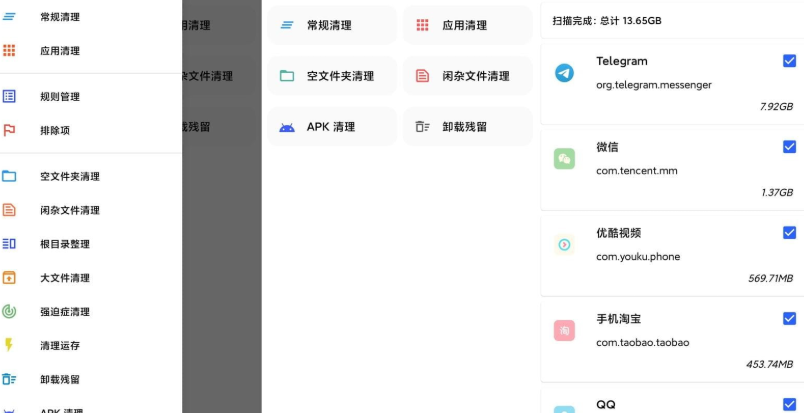Image resolution: width=804 pixels, height=413 pixels.
Task: Tap the QQ app name
Action: 606,405
